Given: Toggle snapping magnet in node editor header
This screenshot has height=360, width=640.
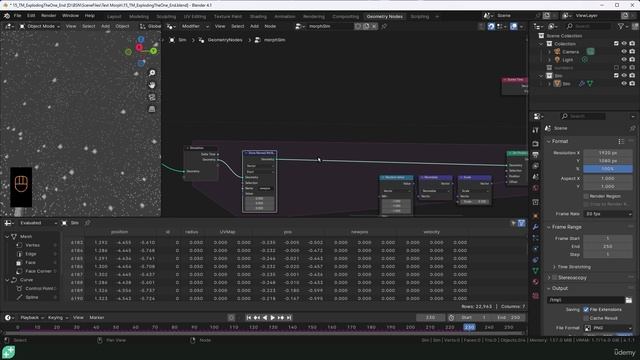Looking at the screenshot, I should pyautogui.click(x=491, y=26).
